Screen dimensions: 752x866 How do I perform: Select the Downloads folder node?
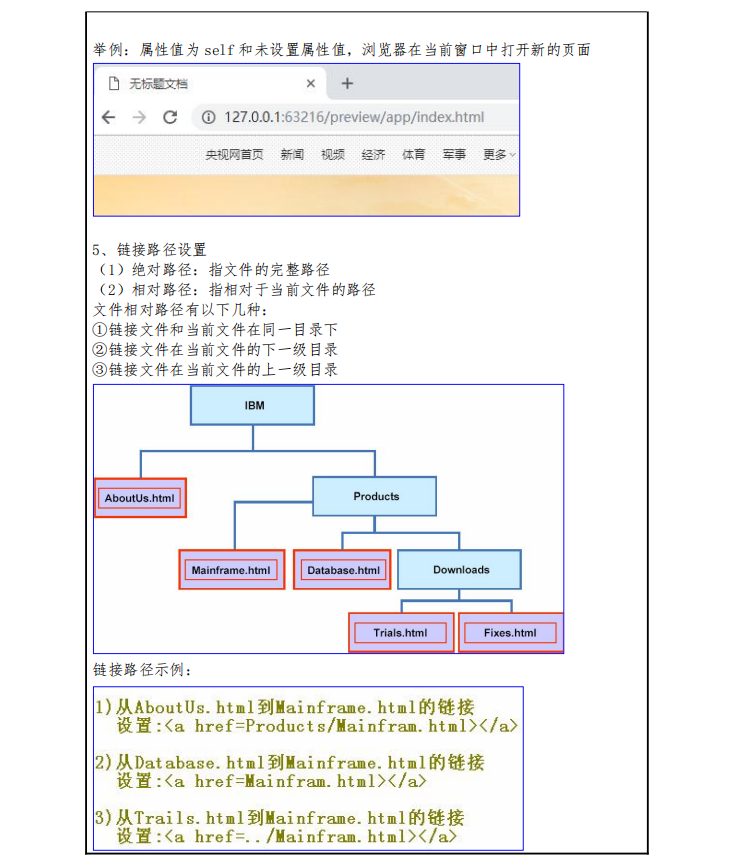[460, 570]
